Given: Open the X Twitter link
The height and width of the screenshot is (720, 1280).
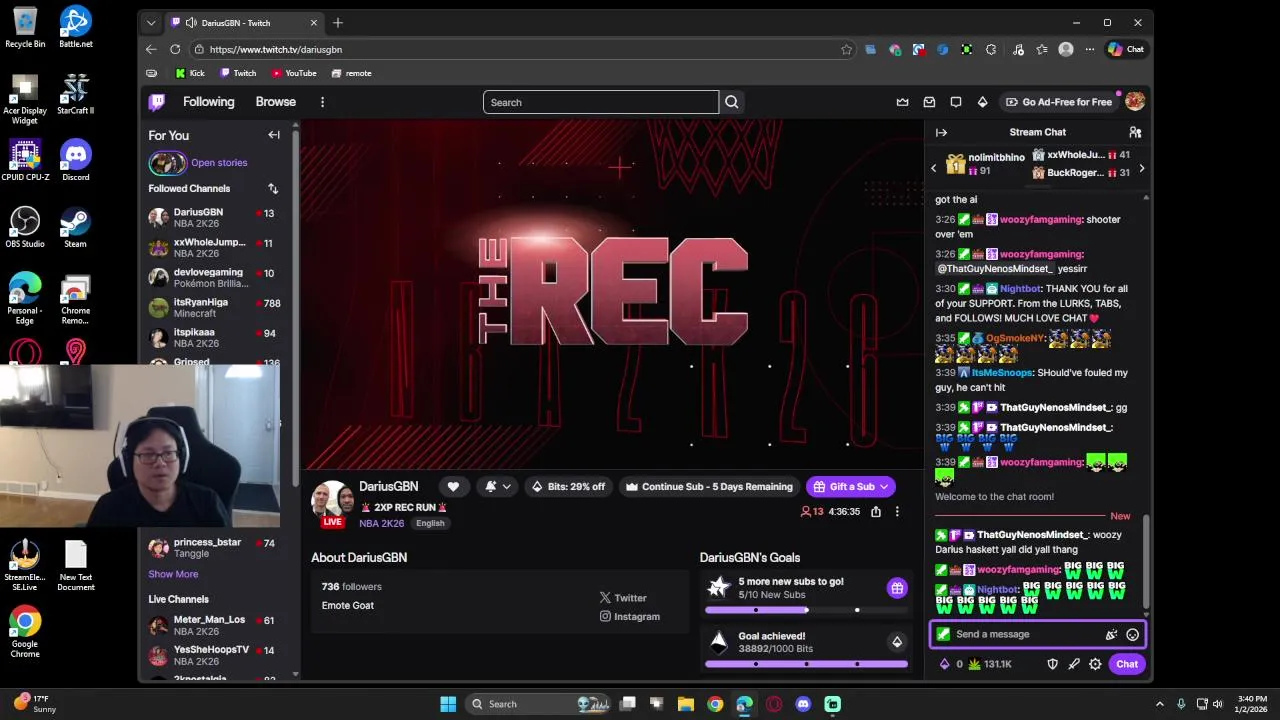Looking at the screenshot, I should pos(623,598).
